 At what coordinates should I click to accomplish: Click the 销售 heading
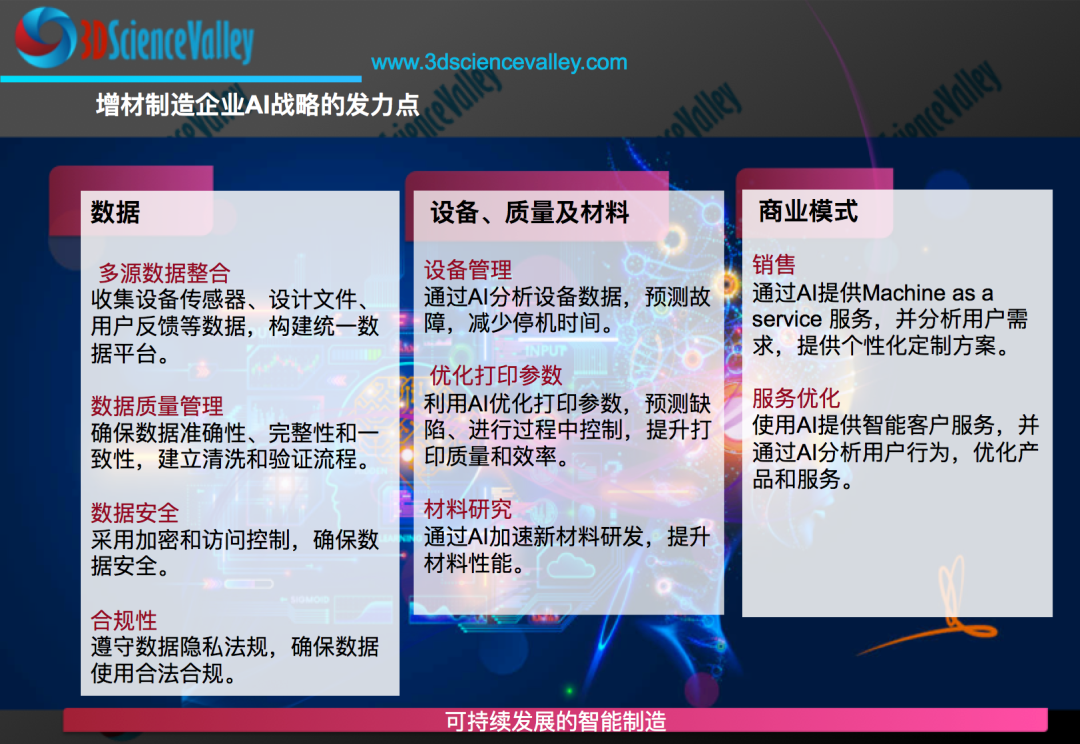773,265
